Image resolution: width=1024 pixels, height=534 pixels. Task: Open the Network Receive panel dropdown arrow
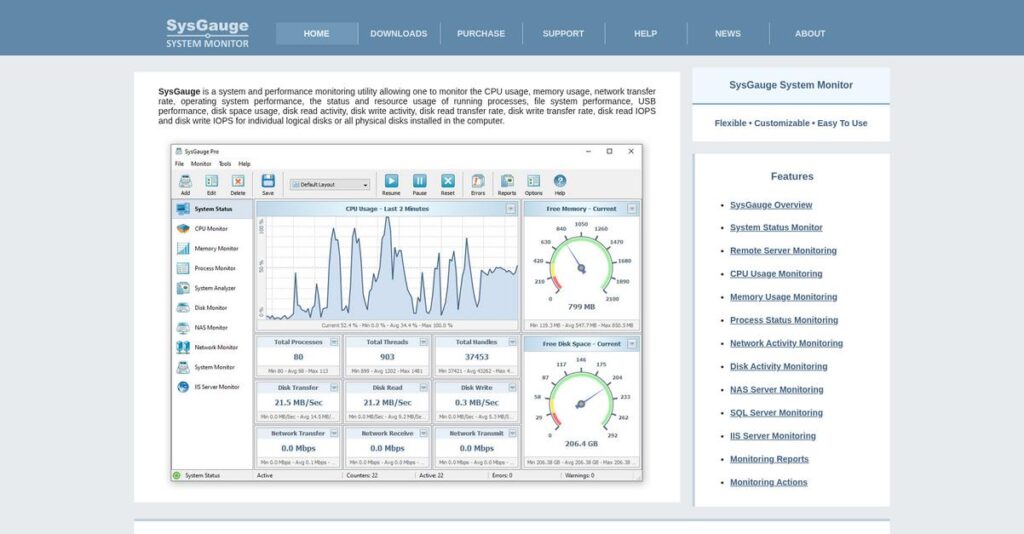tap(423, 433)
